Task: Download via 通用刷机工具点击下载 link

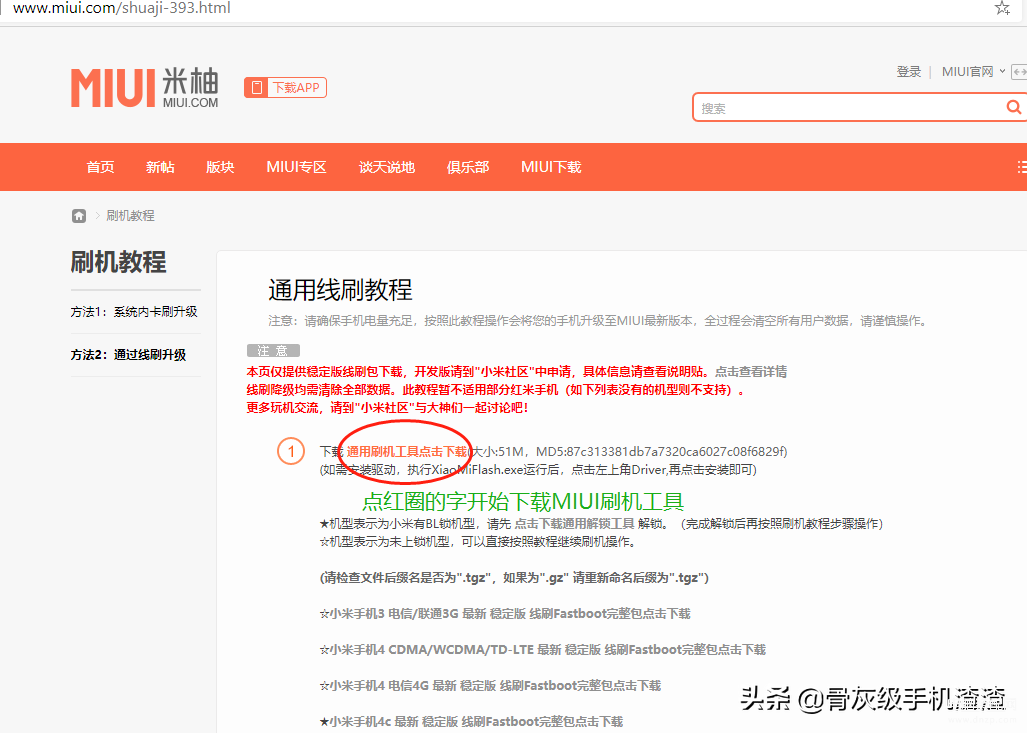Action: (x=407, y=451)
